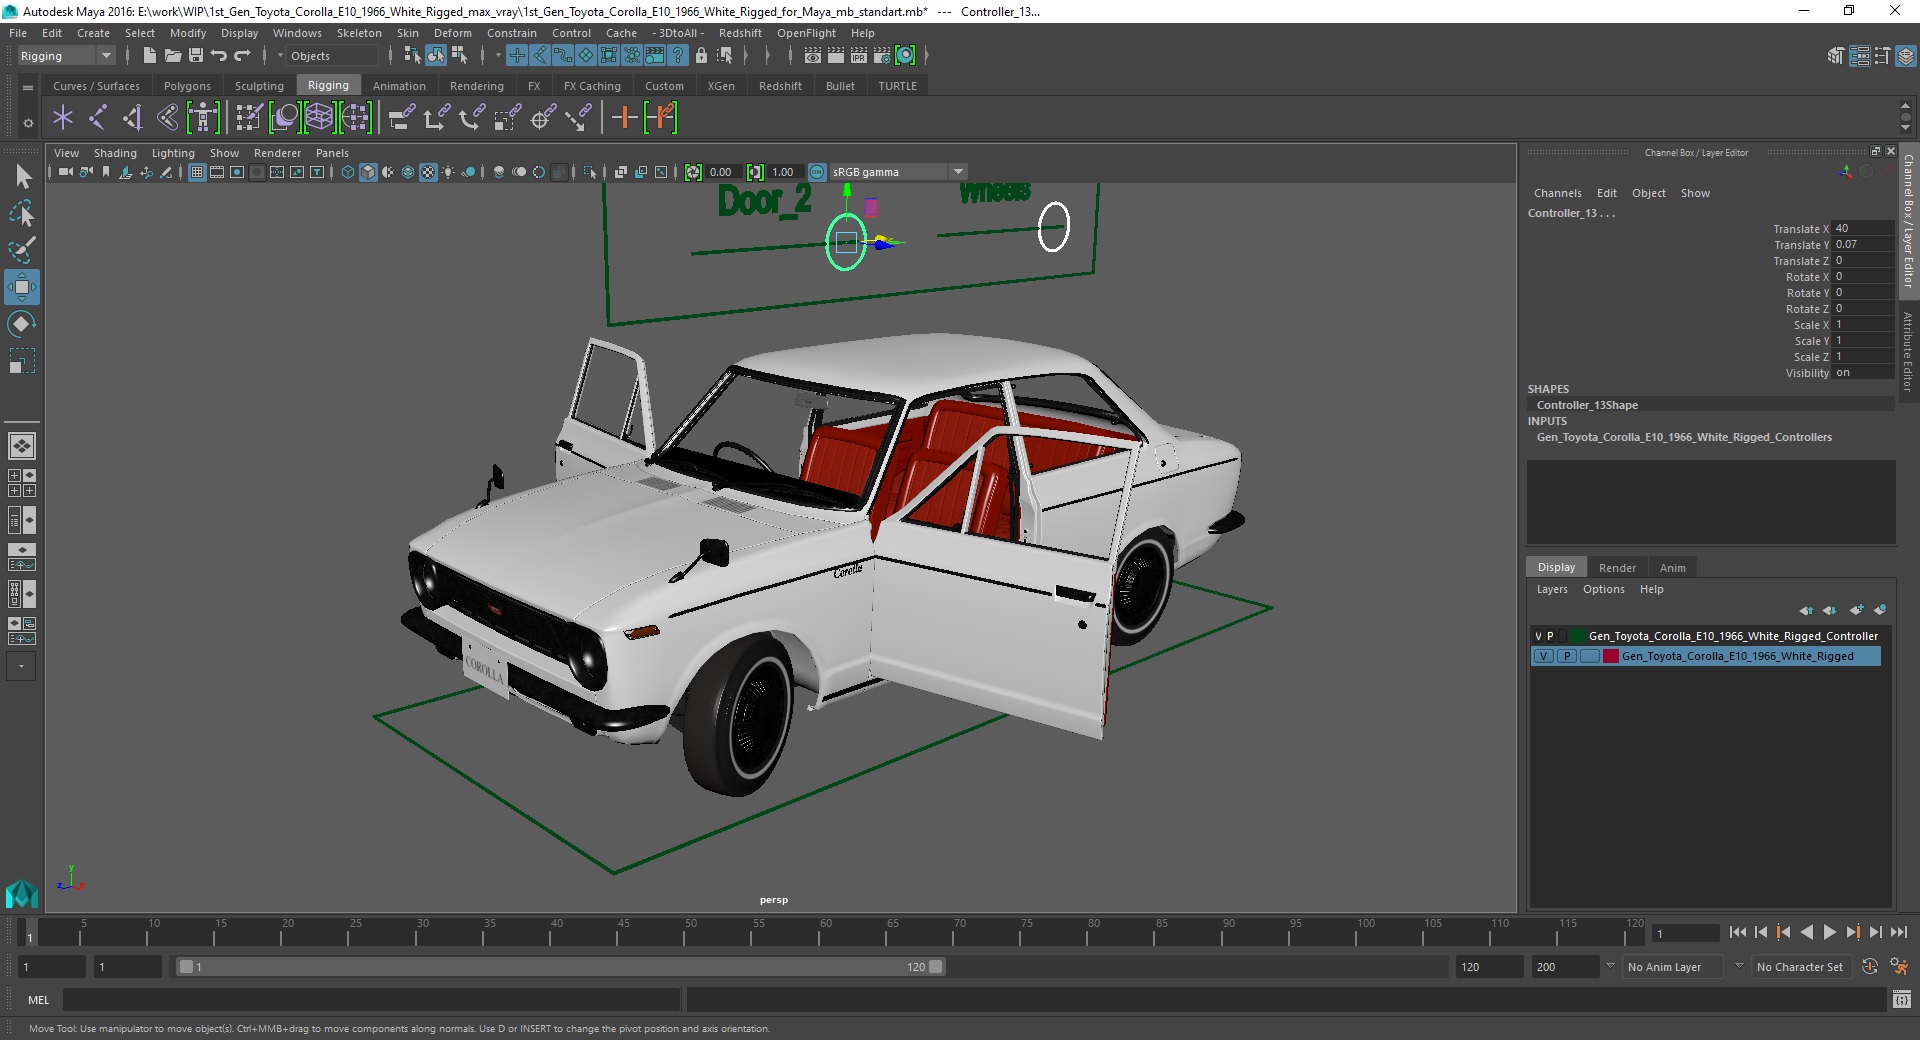Toggle visibility of Rigged_Controller layer
This screenshot has height=1040, width=1920.
click(1538, 636)
